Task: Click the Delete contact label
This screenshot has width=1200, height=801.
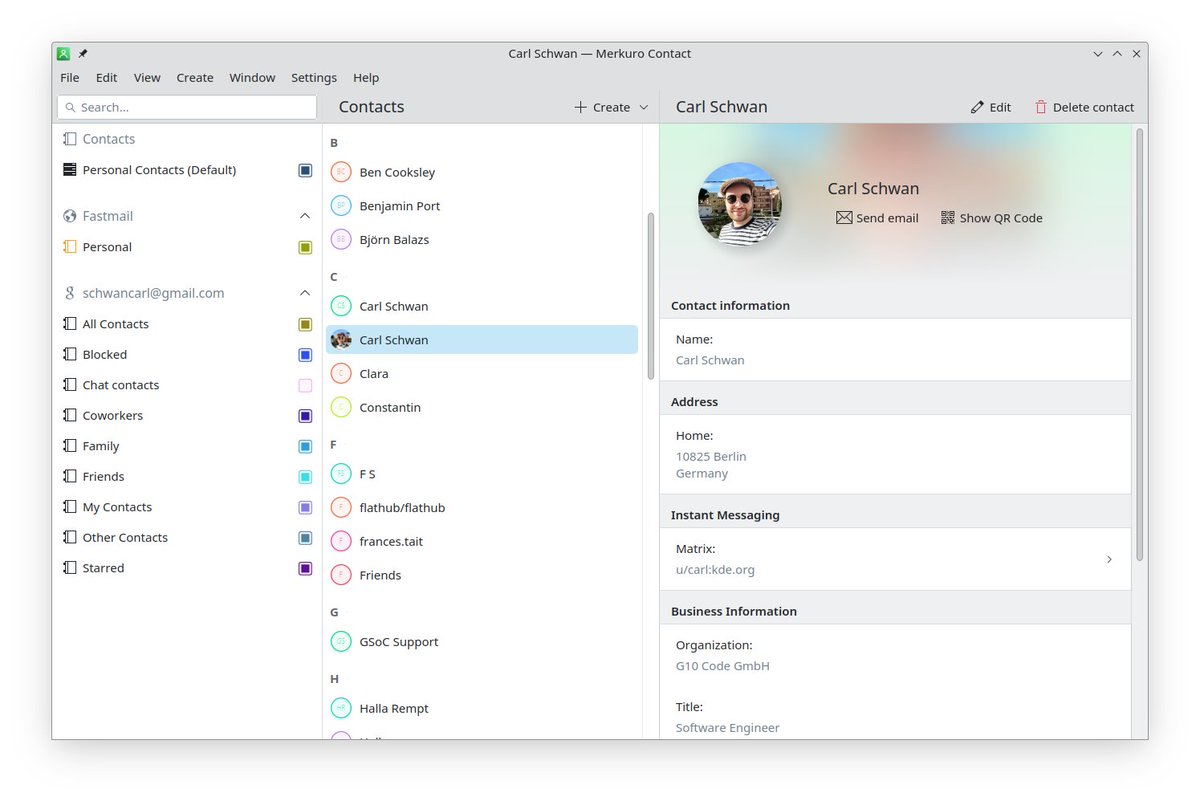Action: point(1093,107)
